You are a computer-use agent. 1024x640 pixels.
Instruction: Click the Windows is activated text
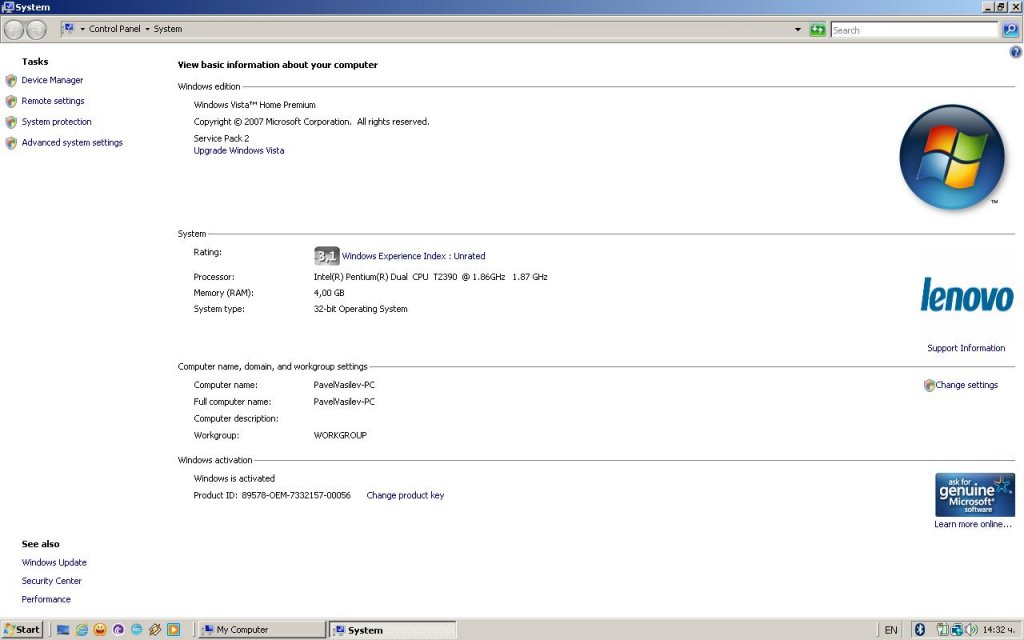pyautogui.click(x=234, y=479)
